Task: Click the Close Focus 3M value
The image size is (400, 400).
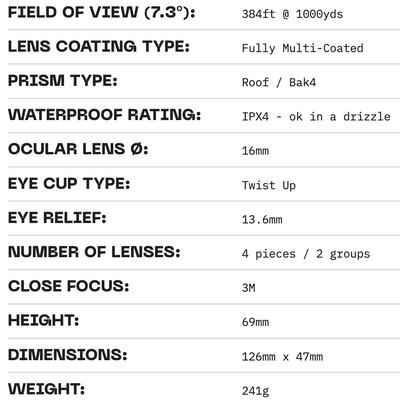Action: coord(249,288)
